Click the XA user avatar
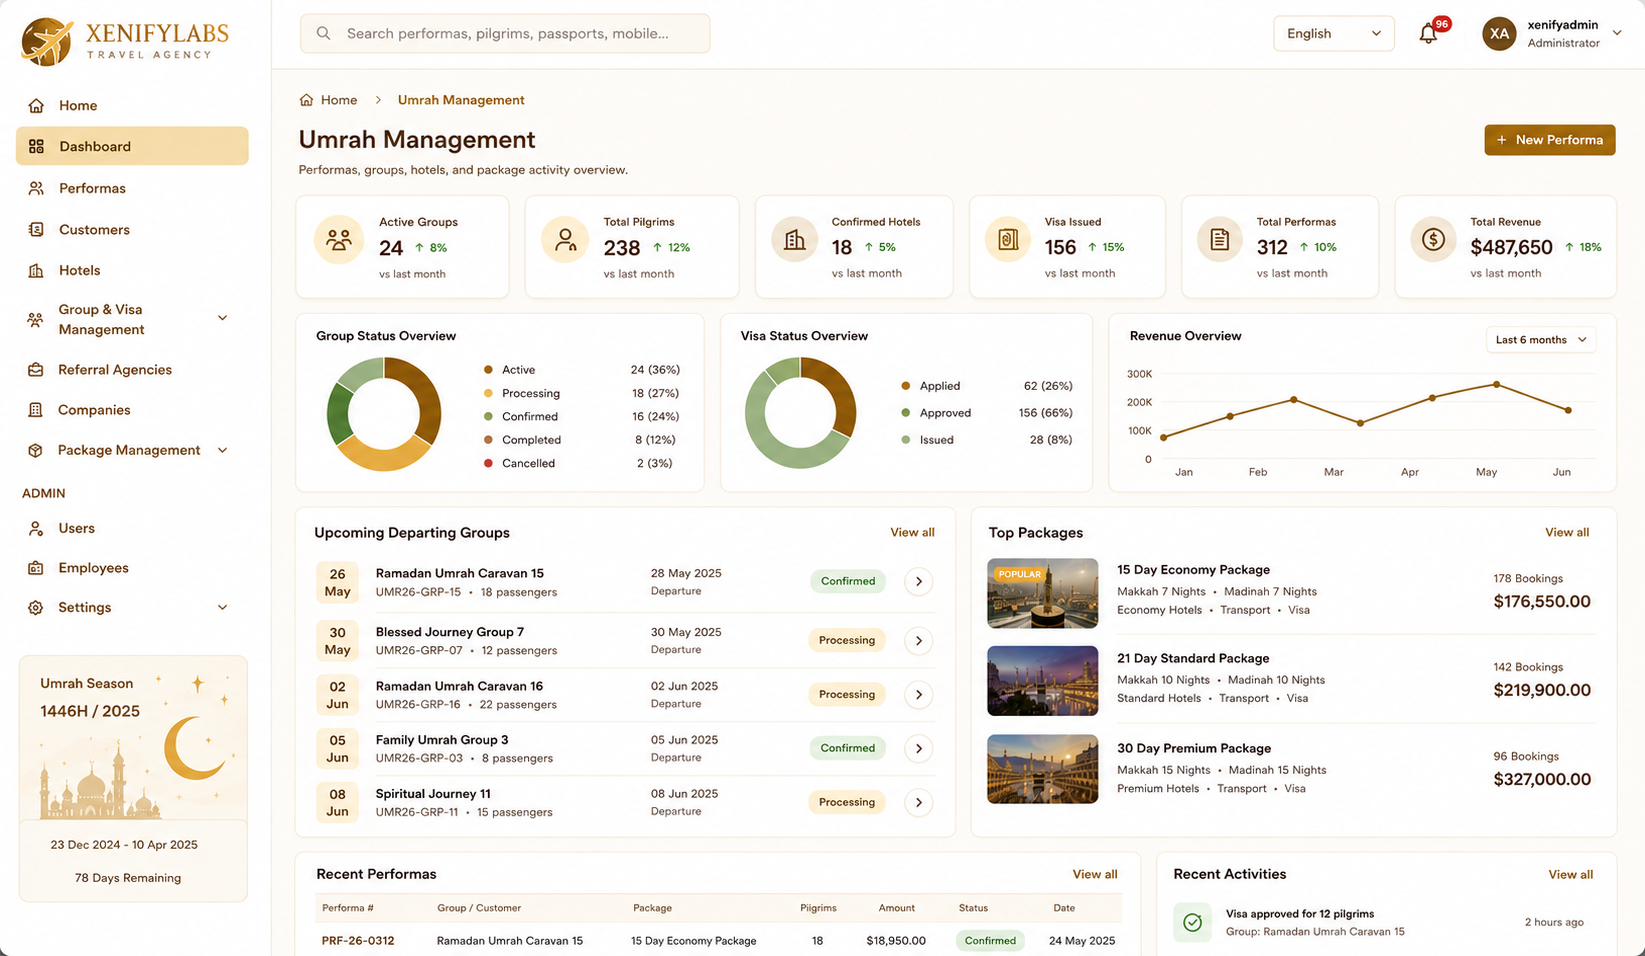The image size is (1645, 956). click(1499, 34)
